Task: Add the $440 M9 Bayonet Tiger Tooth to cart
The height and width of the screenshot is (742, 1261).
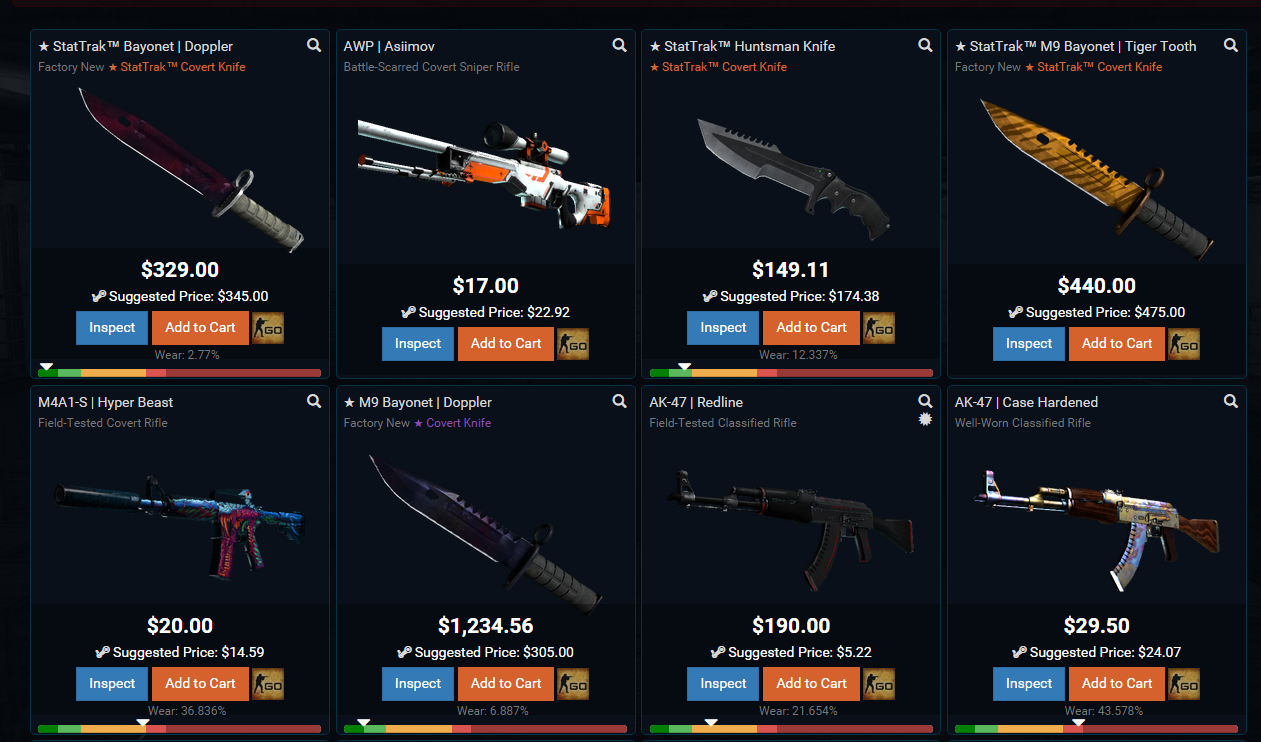Action: [x=1117, y=344]
